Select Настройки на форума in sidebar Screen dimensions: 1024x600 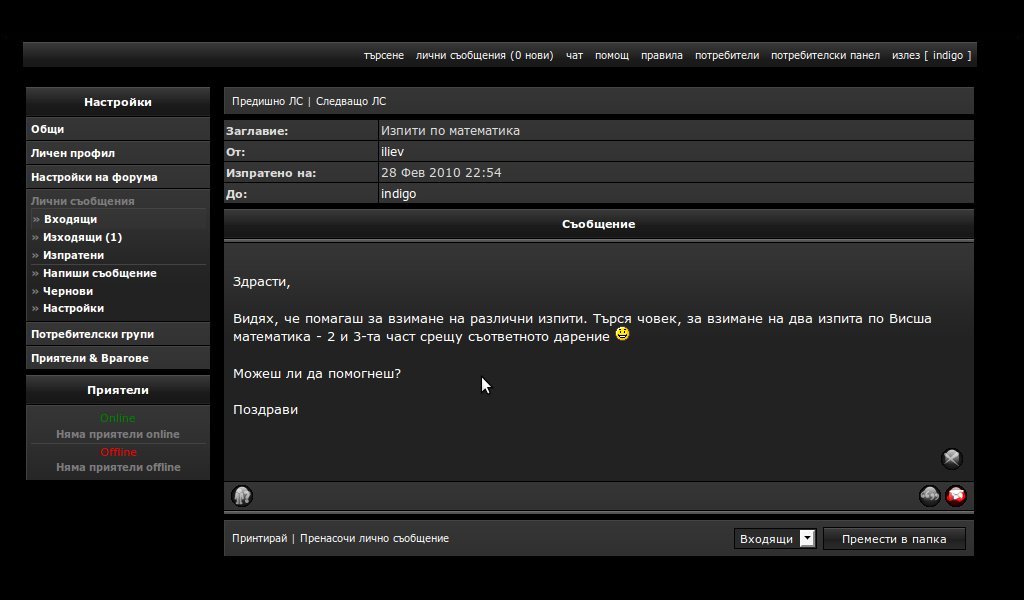click(x=94, y=177)
